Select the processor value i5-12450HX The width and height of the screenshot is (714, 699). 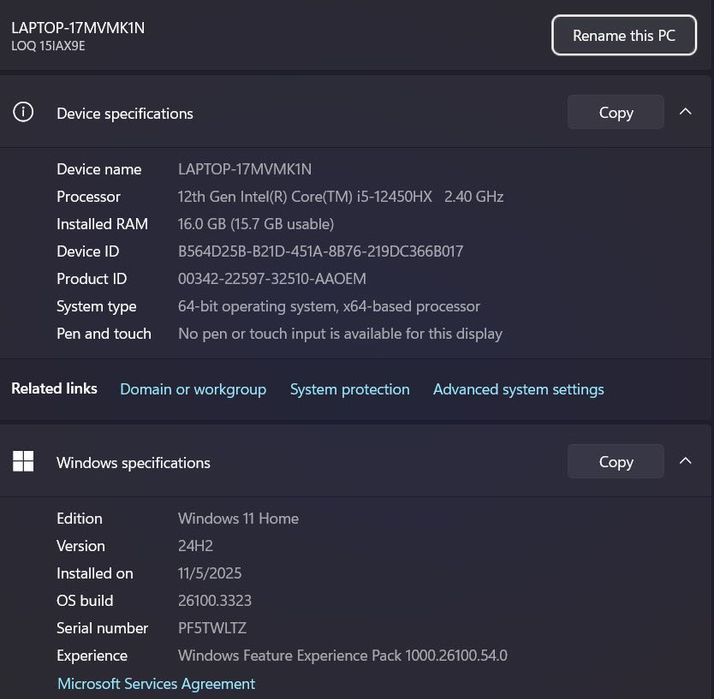click(x=394, y=197)
